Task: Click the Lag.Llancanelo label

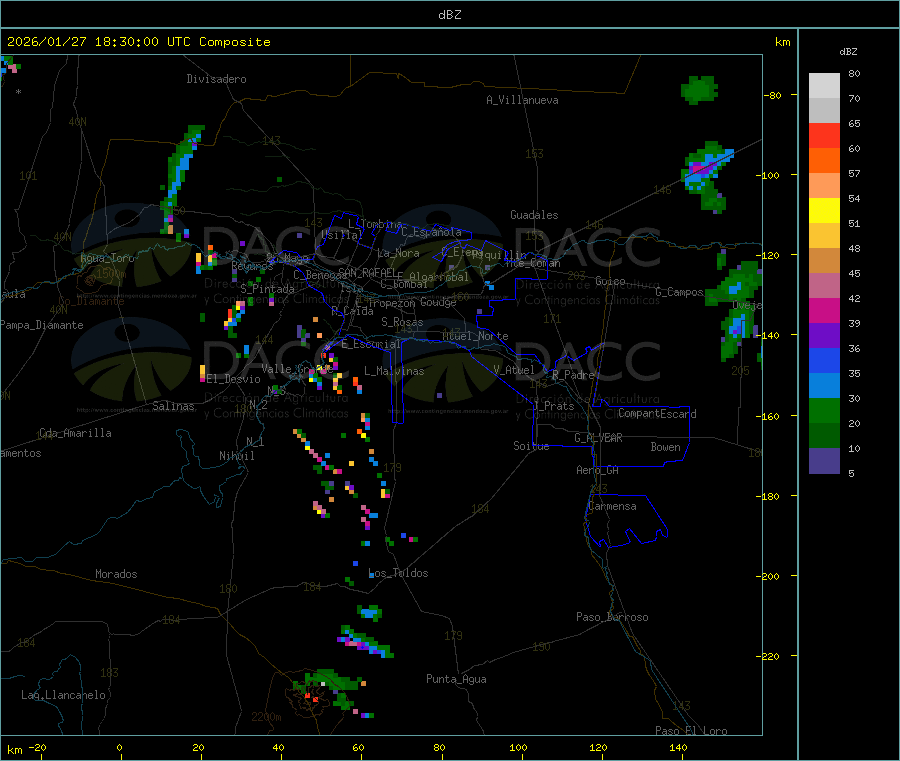Action: point(63,695)
